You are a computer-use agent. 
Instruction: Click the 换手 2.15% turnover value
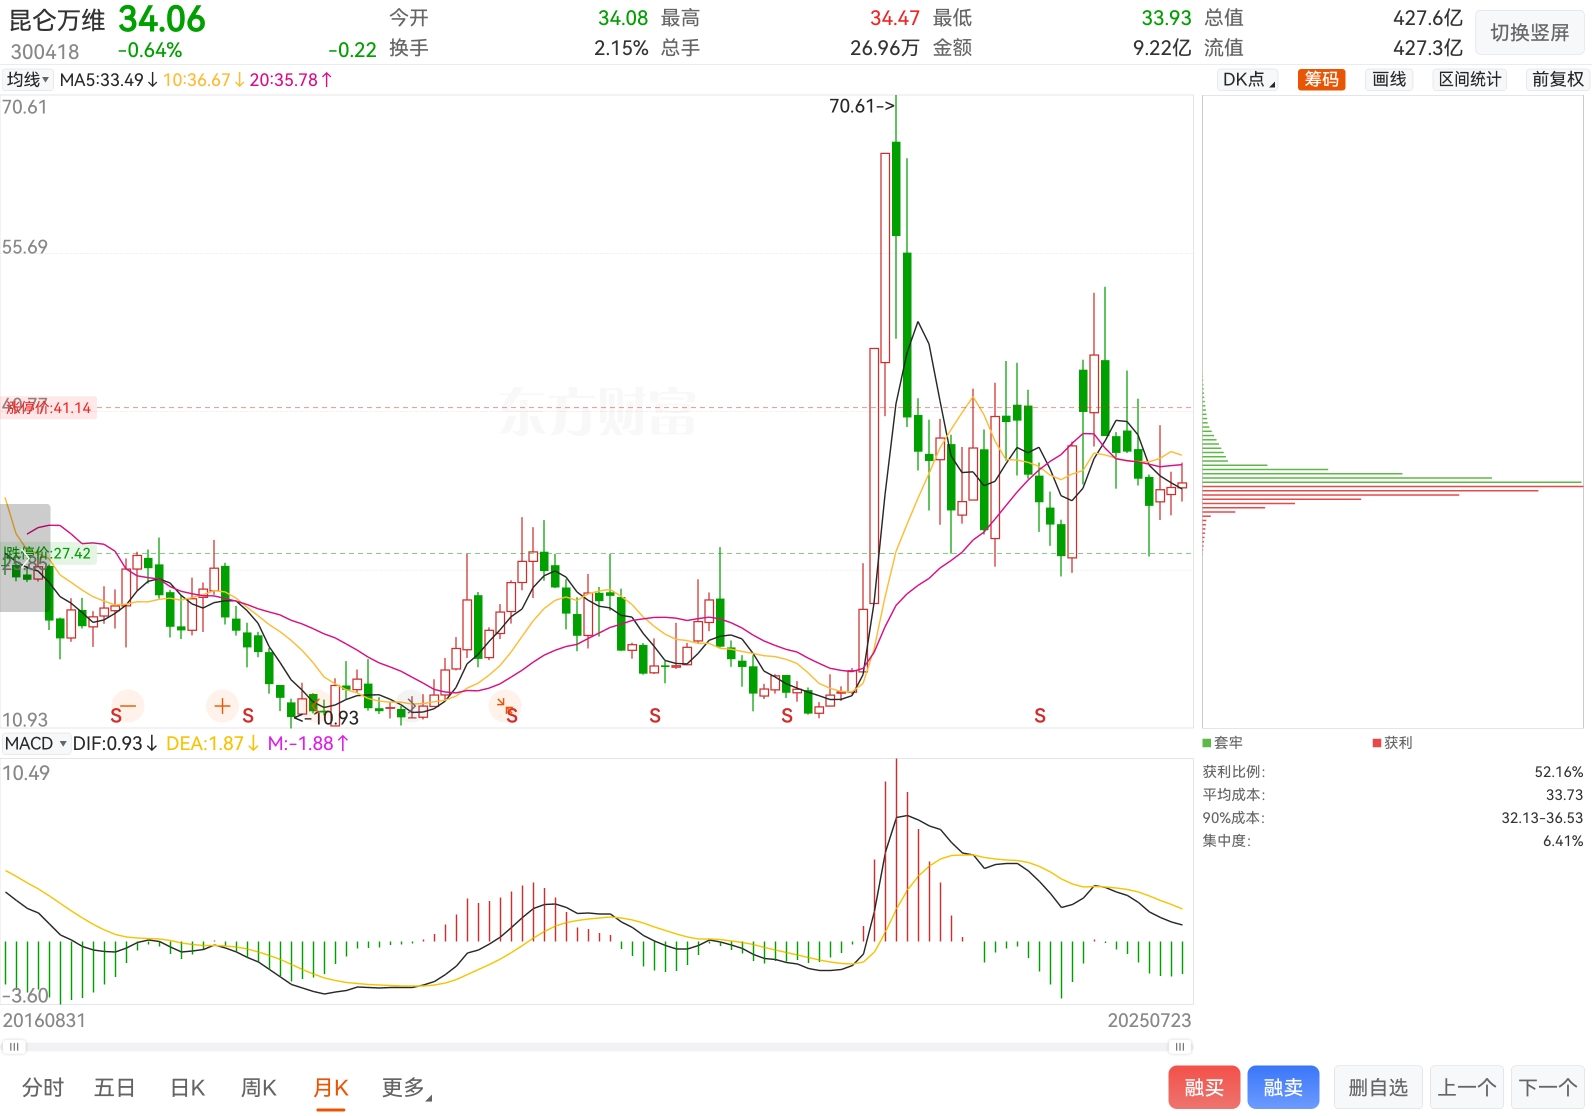[x=621, y=48]
